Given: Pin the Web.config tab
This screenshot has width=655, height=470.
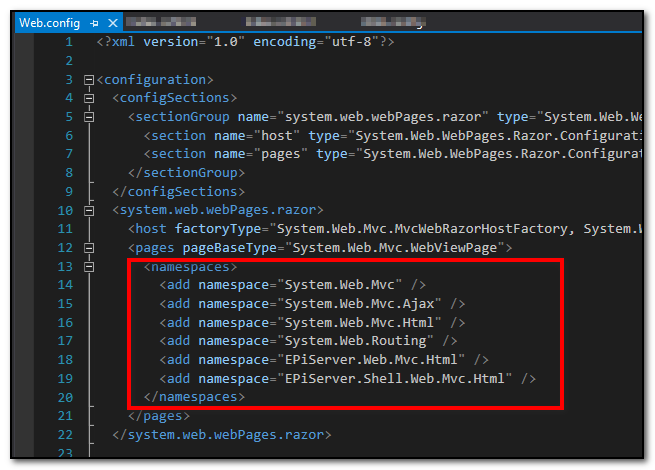Looking at the screenshot, I should coord(94,22).
